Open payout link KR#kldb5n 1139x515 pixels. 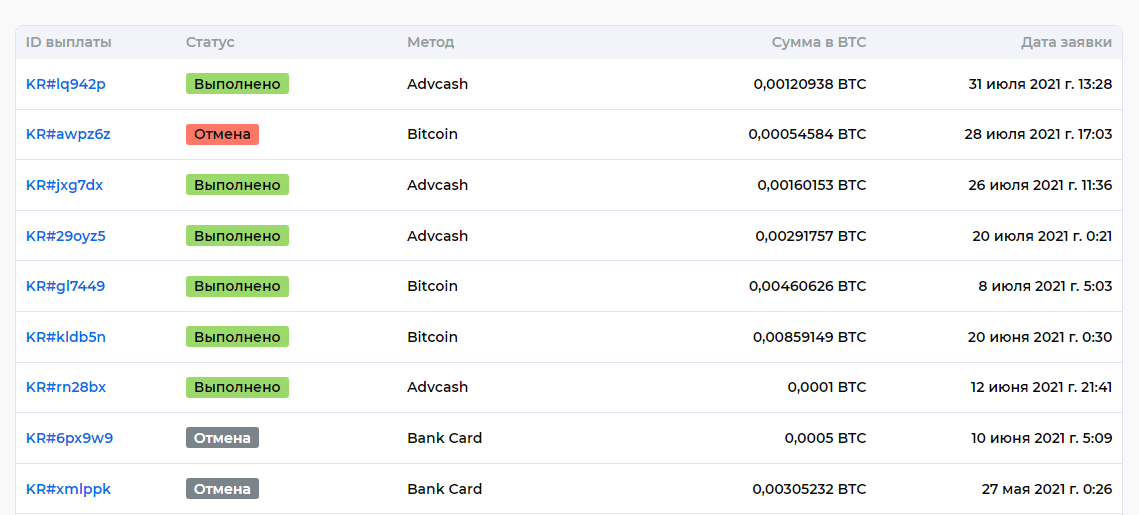(x=66, y=337)
